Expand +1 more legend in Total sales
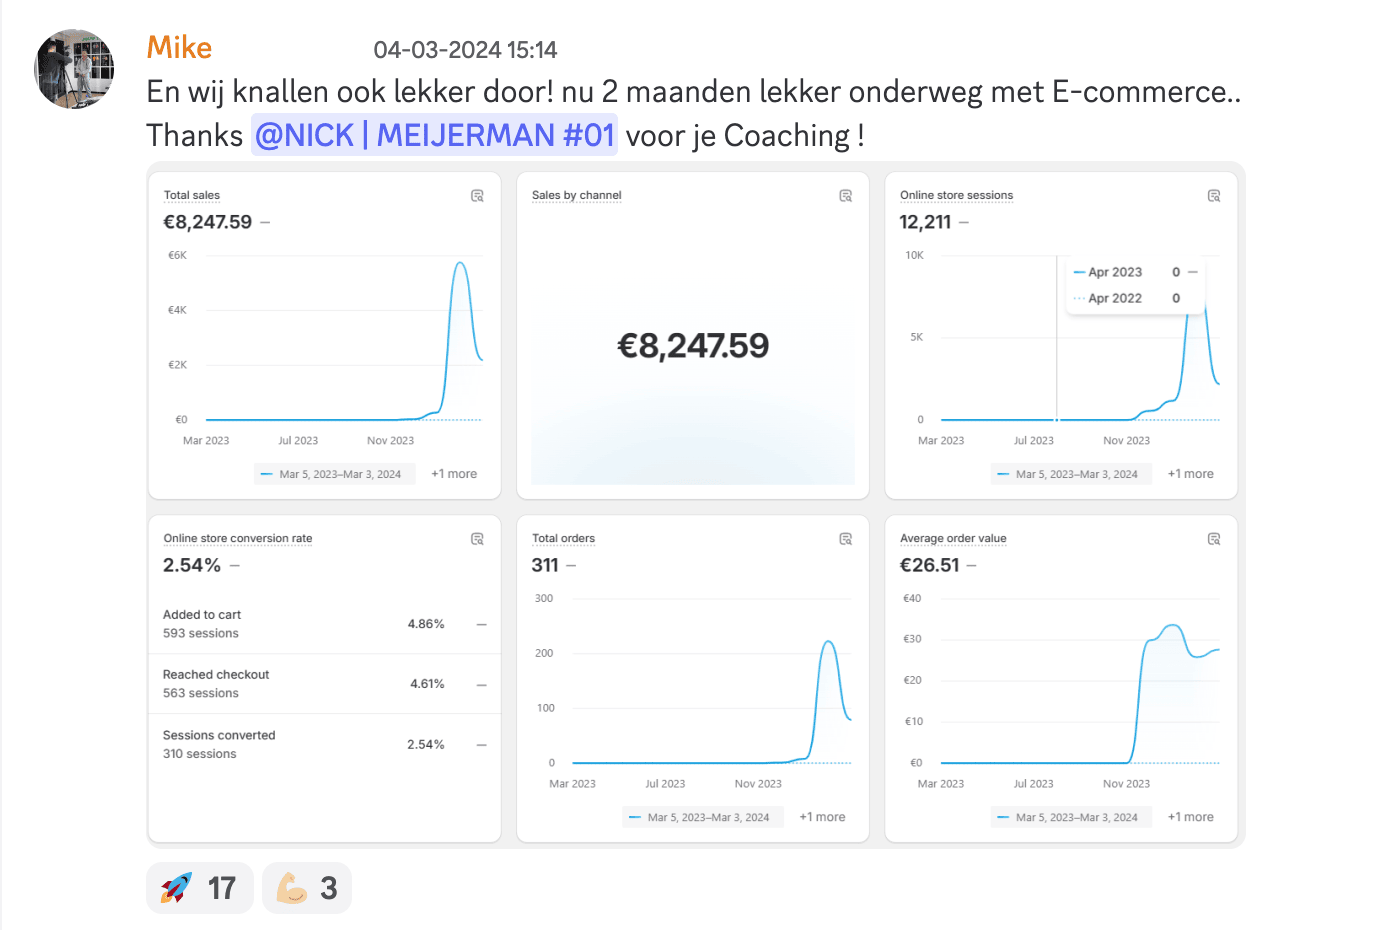This screenshot has height=930, width=1388. [454, 474]
